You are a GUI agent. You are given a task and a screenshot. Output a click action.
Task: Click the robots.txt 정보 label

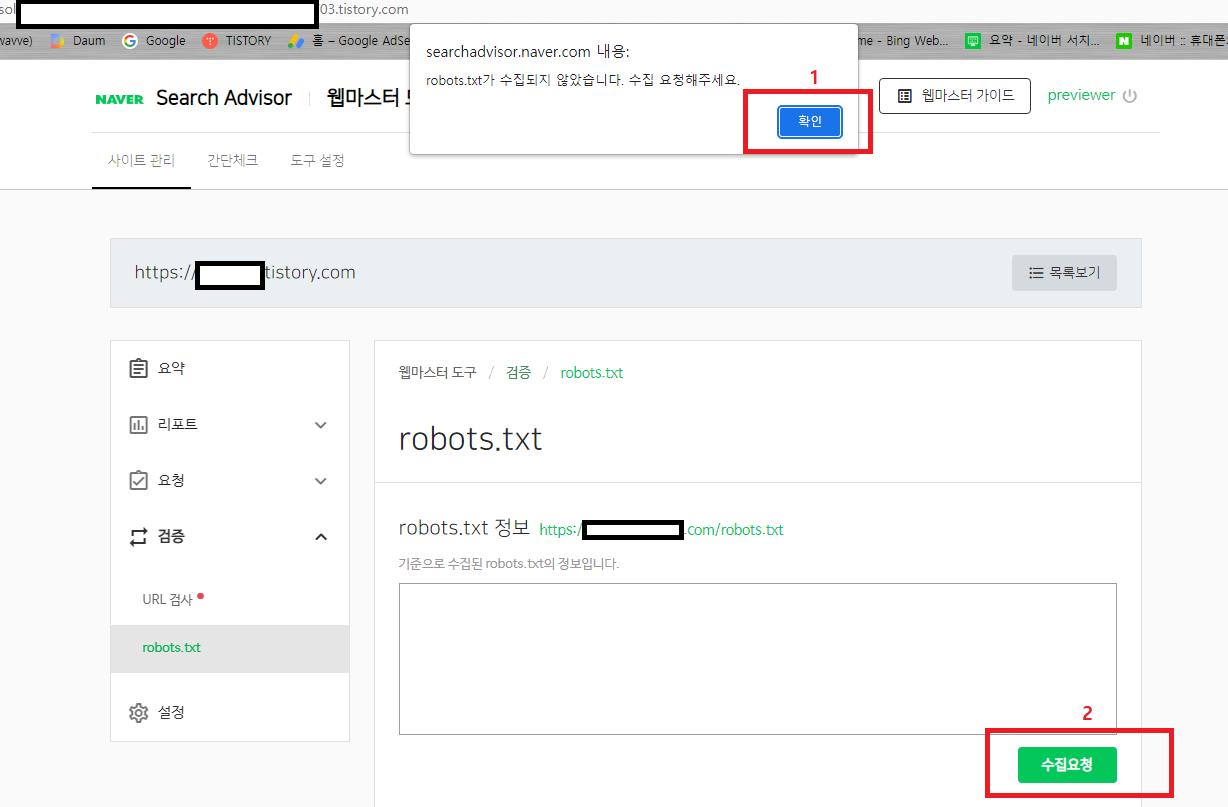[x=464, y=528]
